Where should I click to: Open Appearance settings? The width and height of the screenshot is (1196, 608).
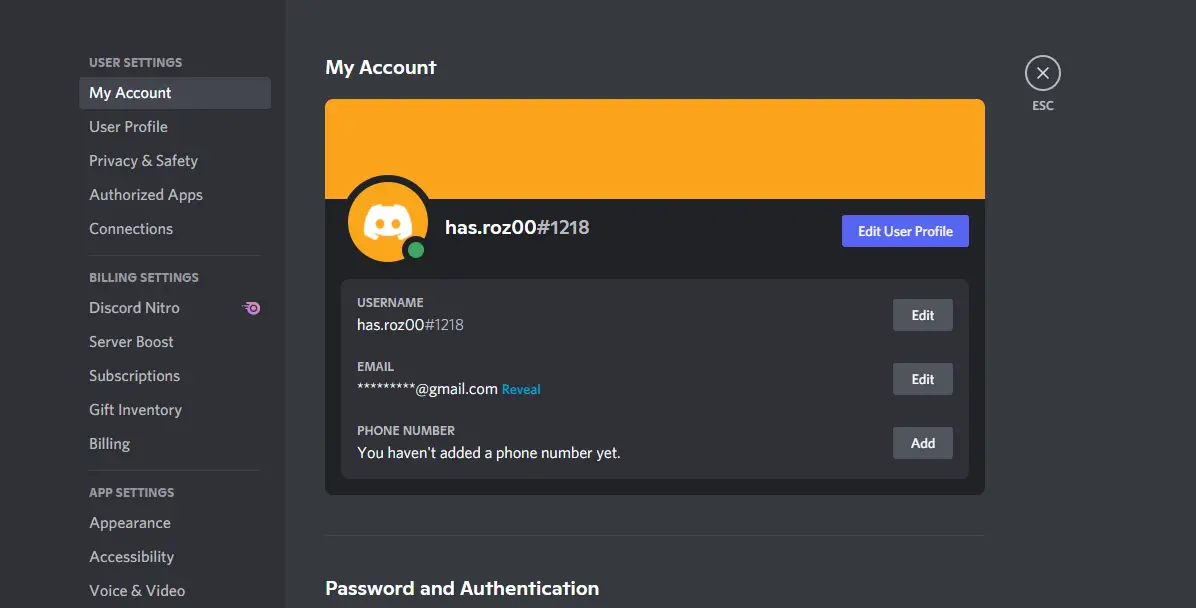[175, 523]
